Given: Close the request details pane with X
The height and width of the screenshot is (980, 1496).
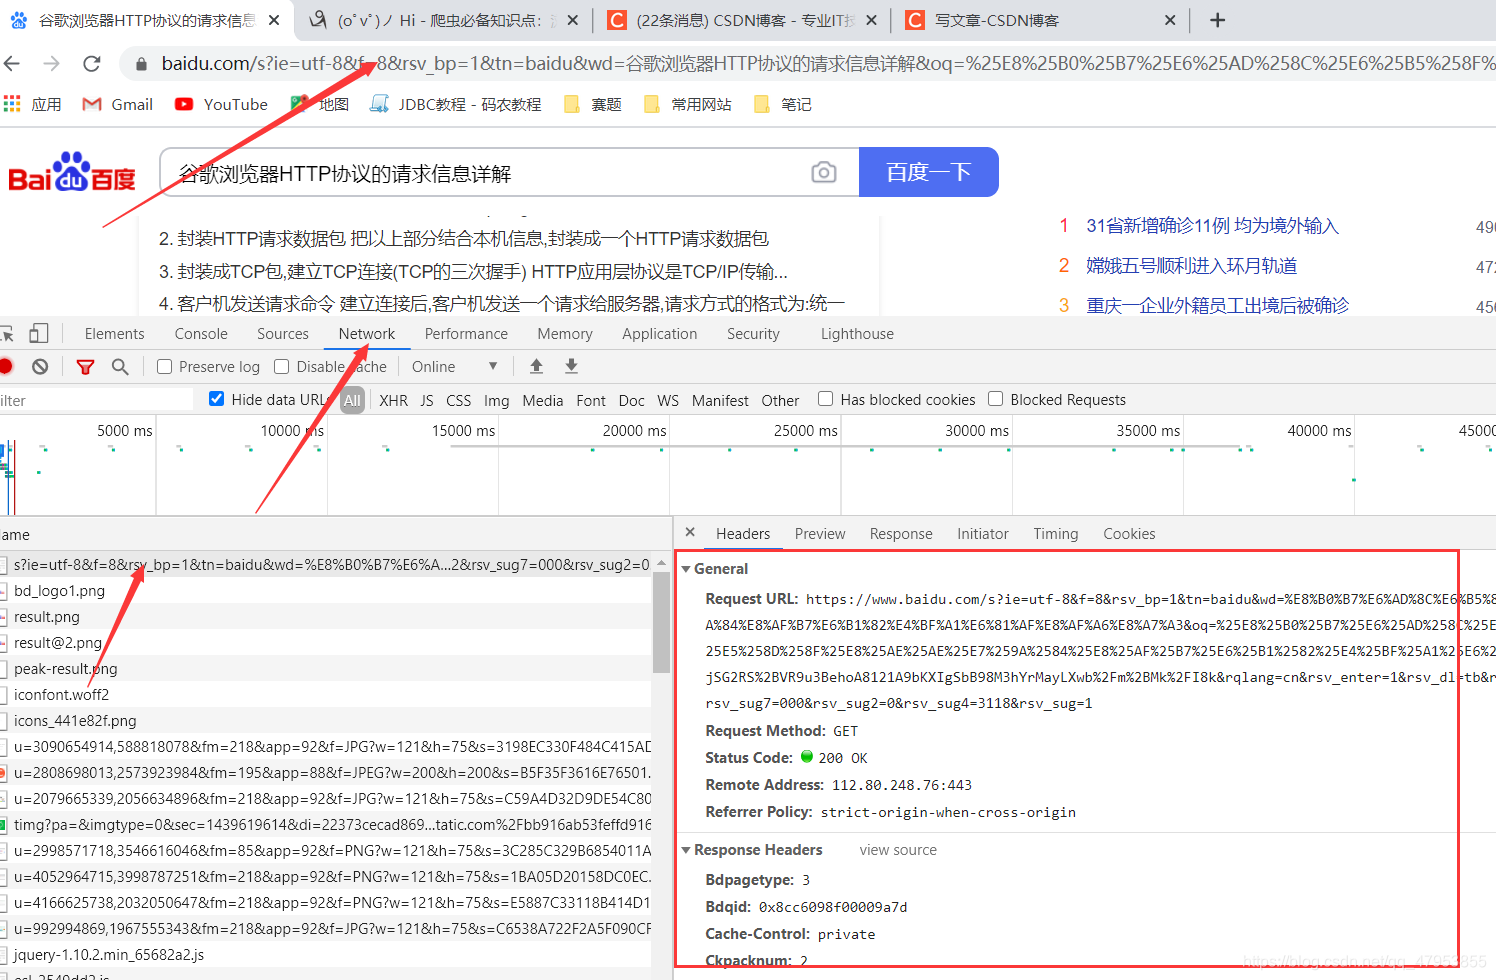Looking at the screenshot, I should pos(690,532).
